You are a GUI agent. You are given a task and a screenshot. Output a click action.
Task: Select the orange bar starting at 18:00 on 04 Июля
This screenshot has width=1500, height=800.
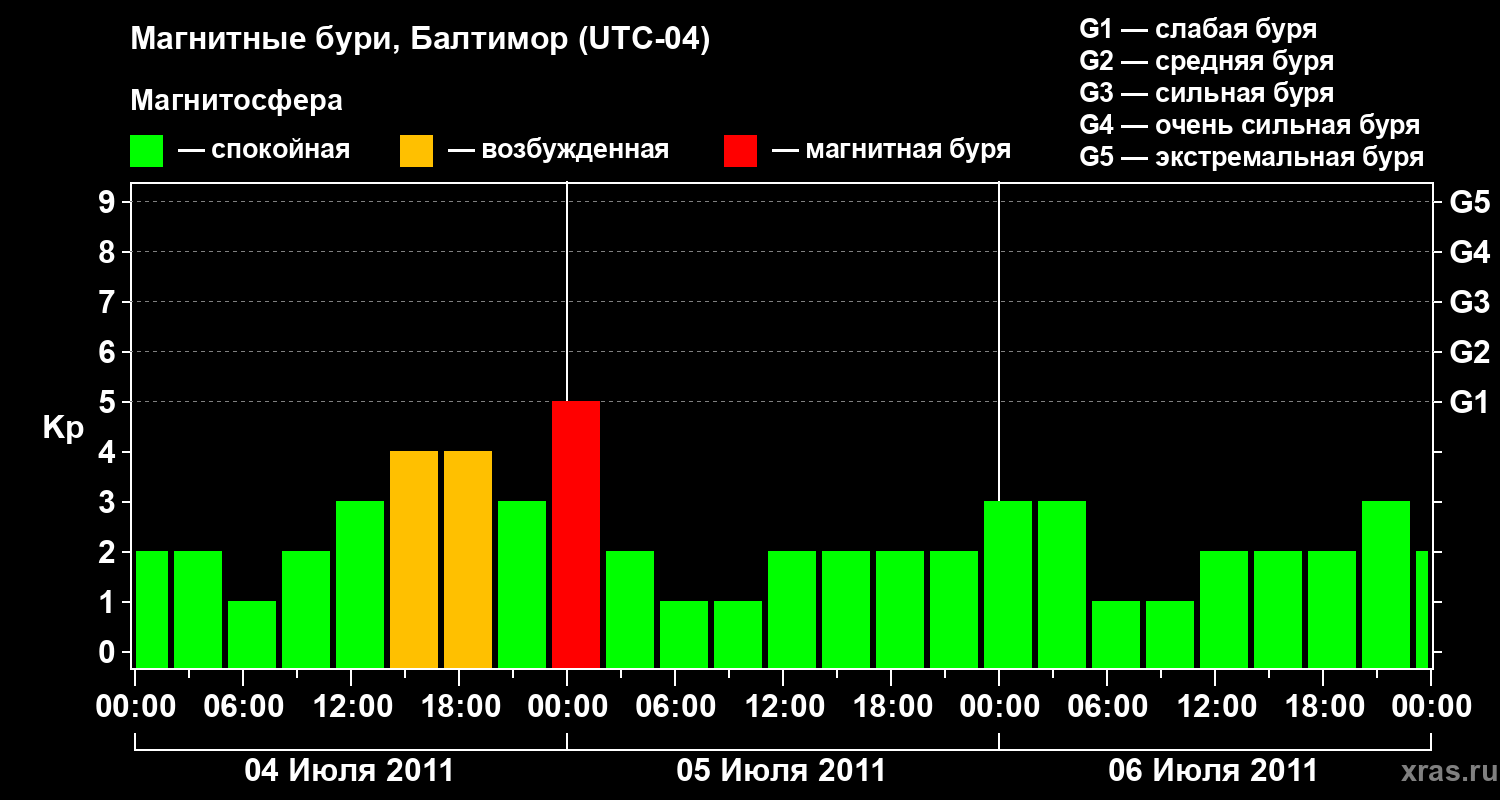(x=468, y=559)
